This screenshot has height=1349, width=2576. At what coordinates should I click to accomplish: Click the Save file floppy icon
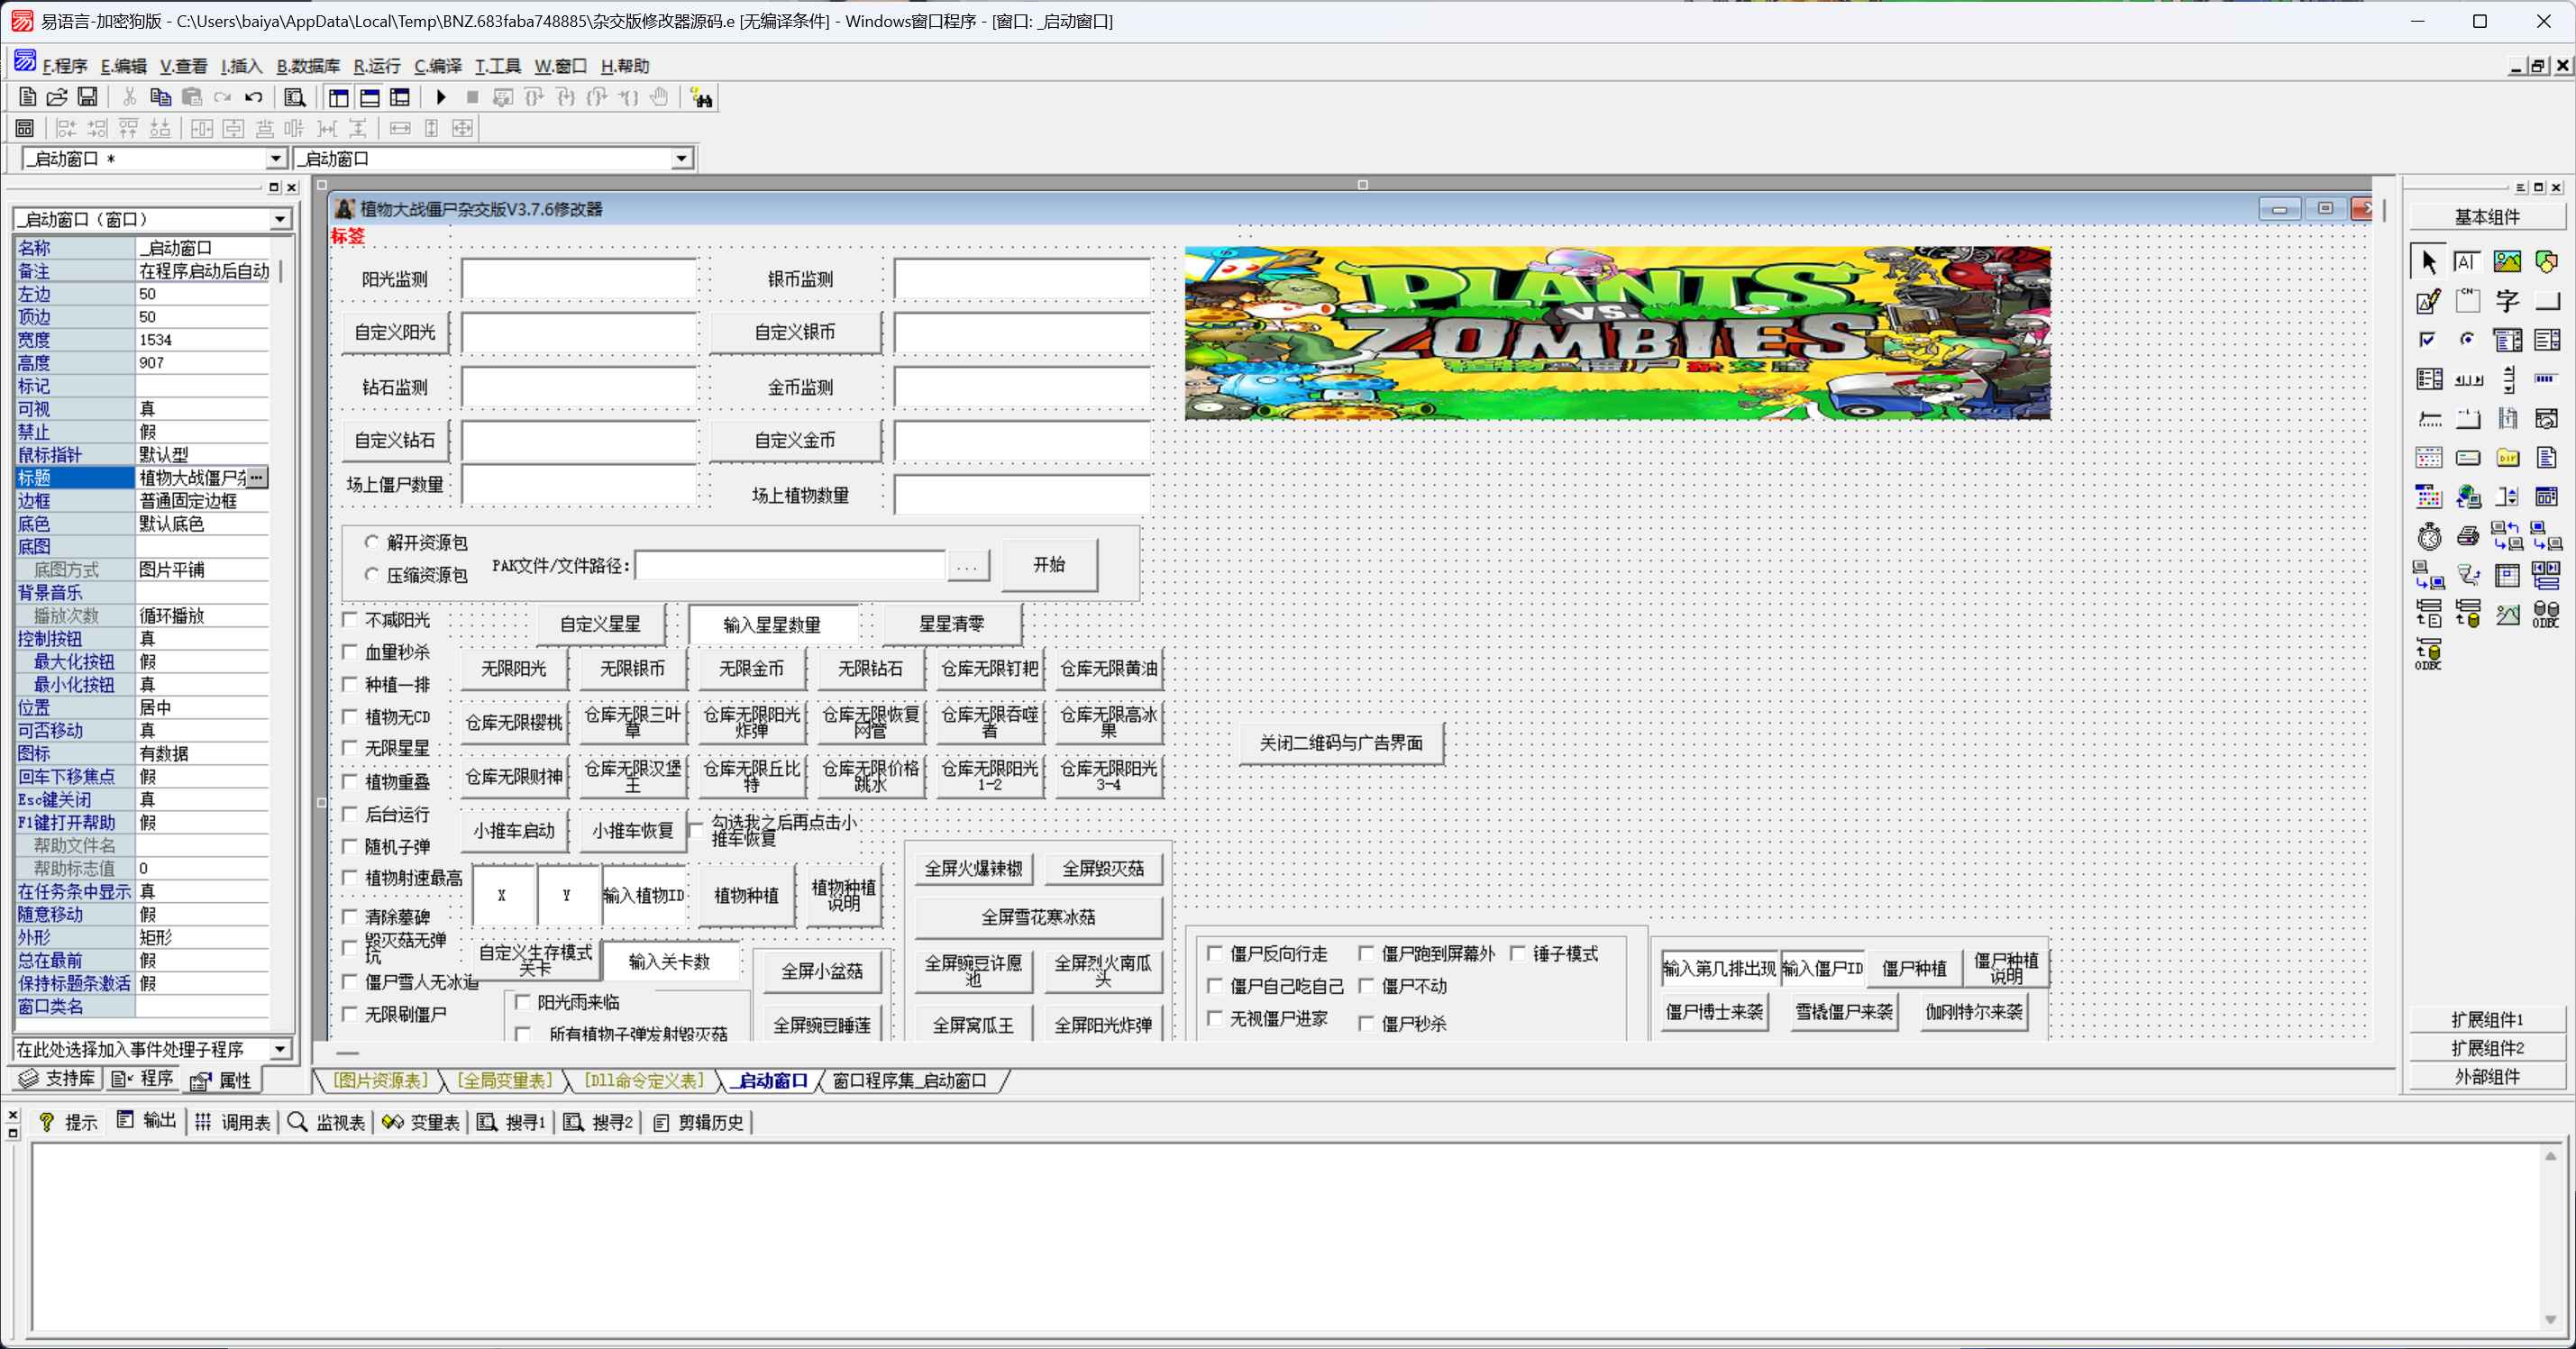(x=88, y=97)
